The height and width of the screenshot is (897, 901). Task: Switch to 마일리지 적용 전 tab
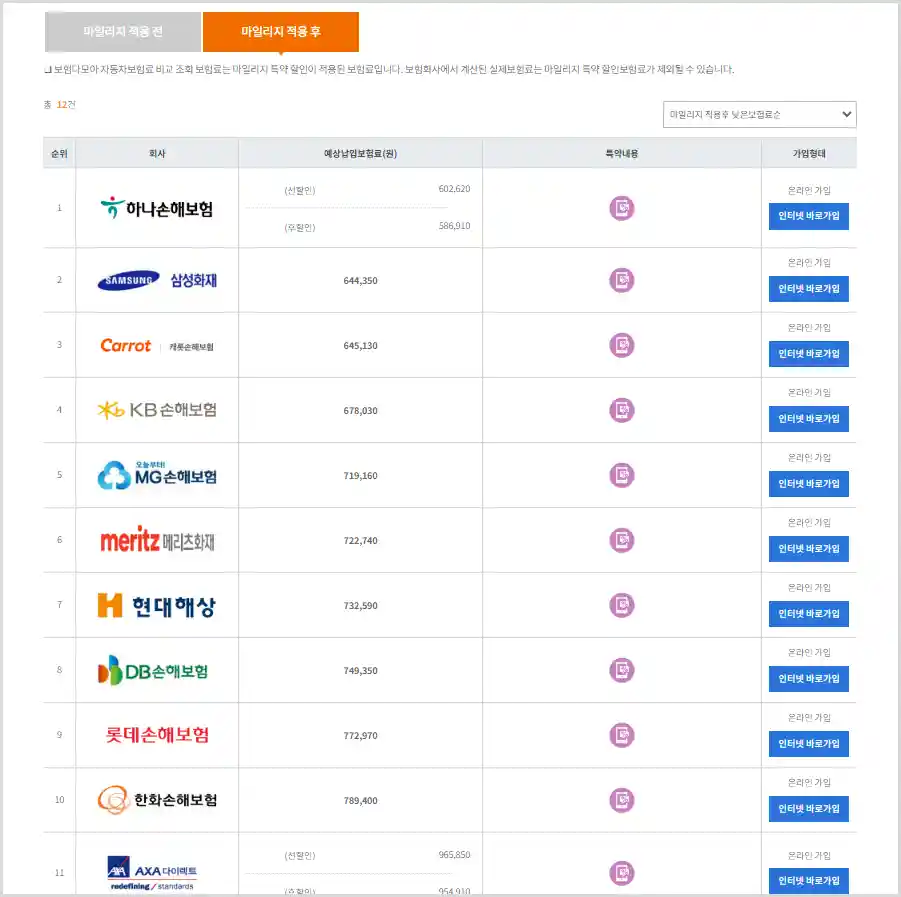[x=123, y=32]
